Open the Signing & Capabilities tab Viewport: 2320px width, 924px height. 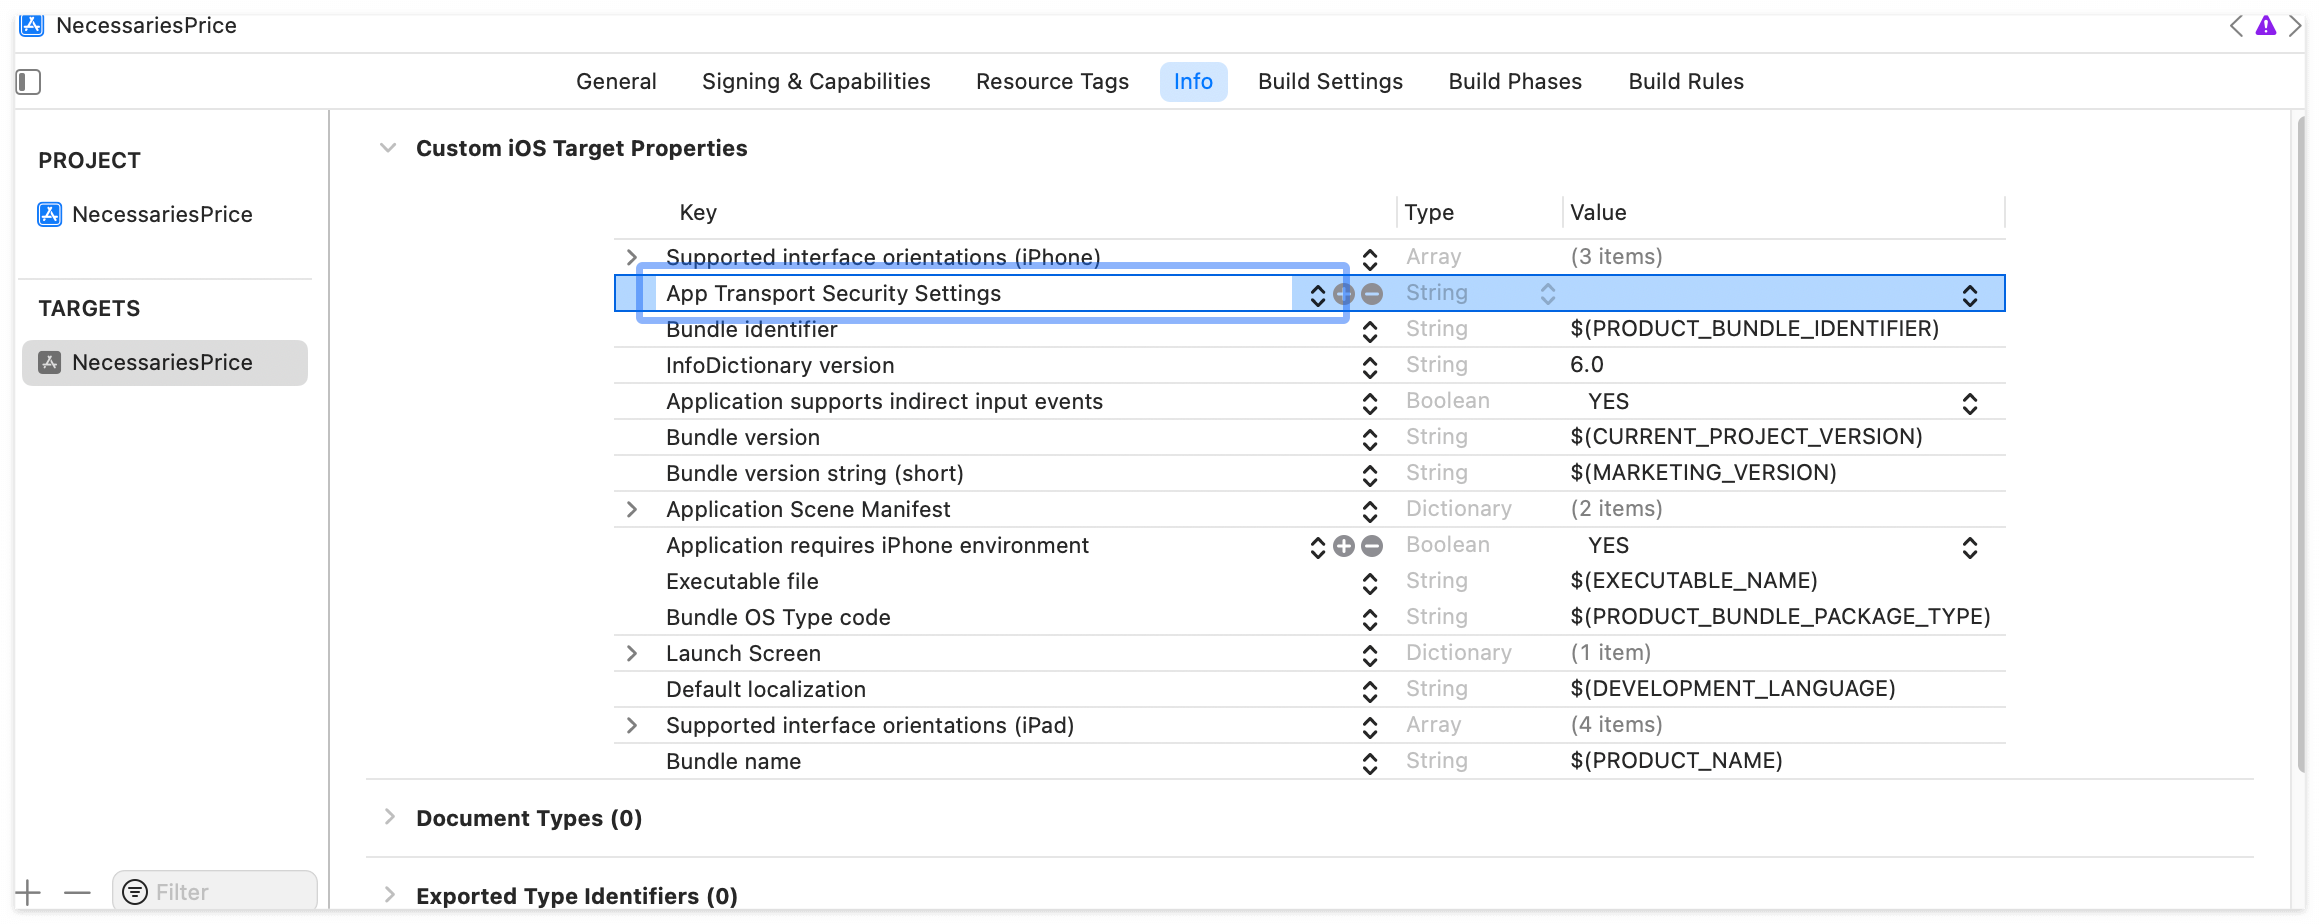816,82
